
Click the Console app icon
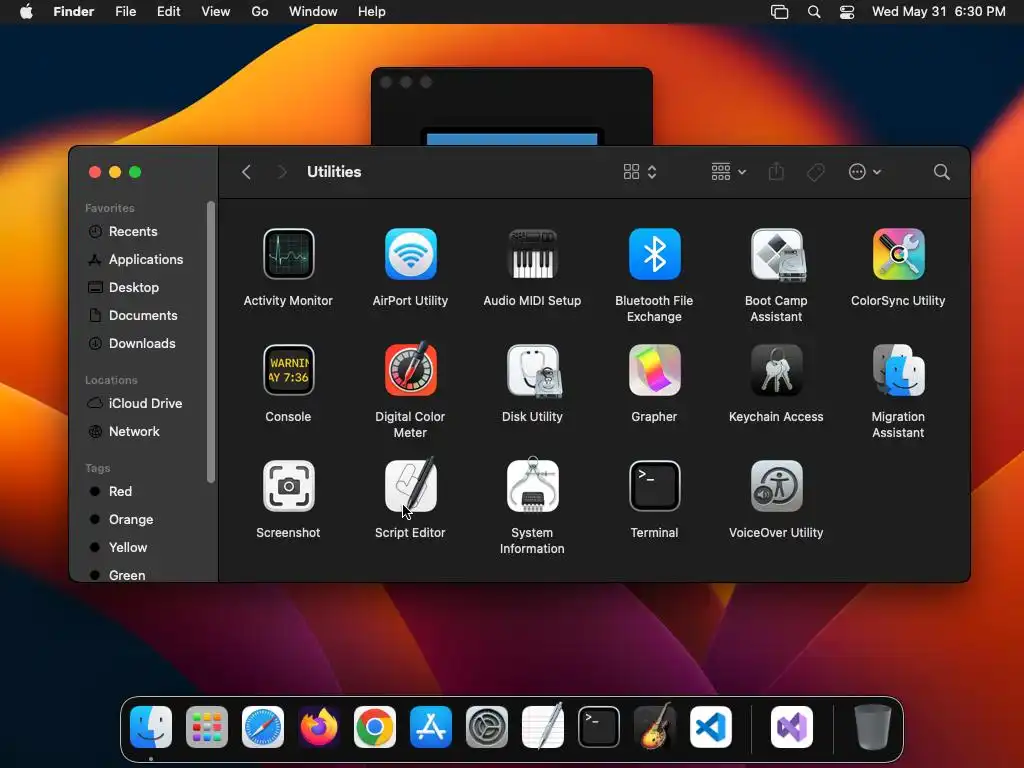tap(288, 370)
